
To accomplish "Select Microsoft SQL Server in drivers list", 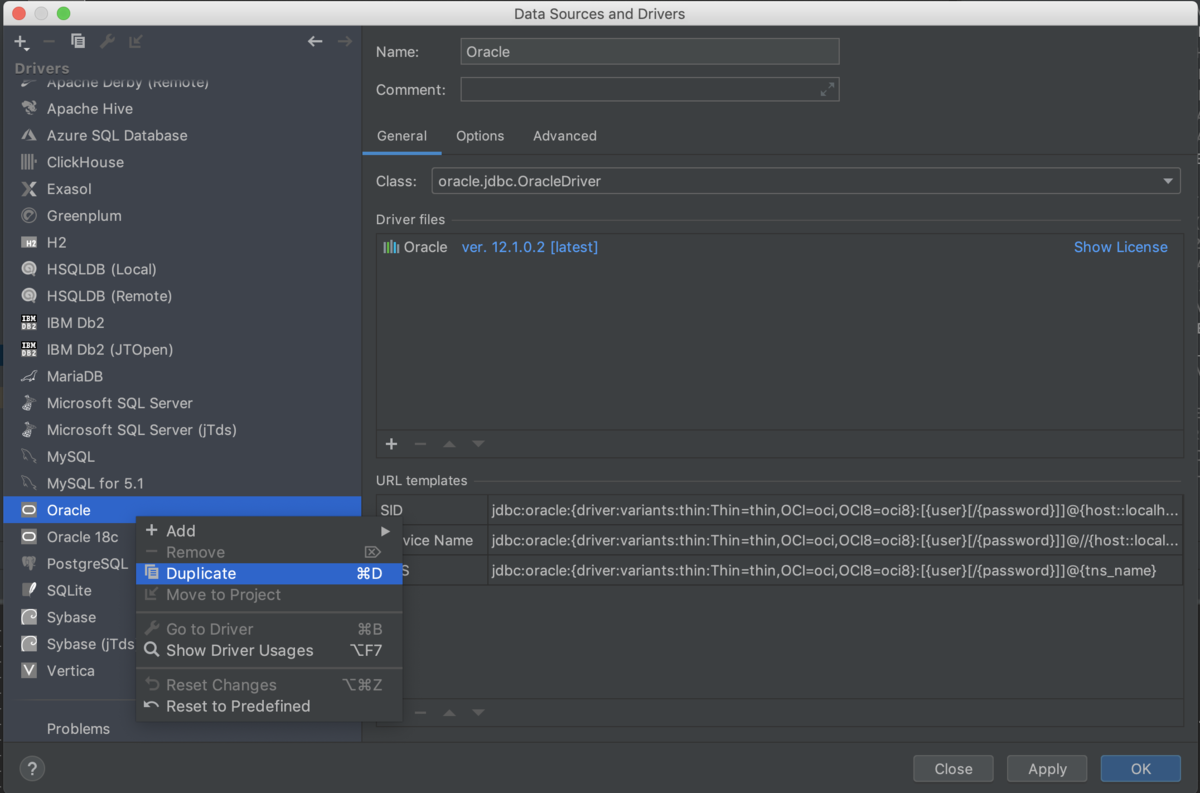I will [181, 403].
